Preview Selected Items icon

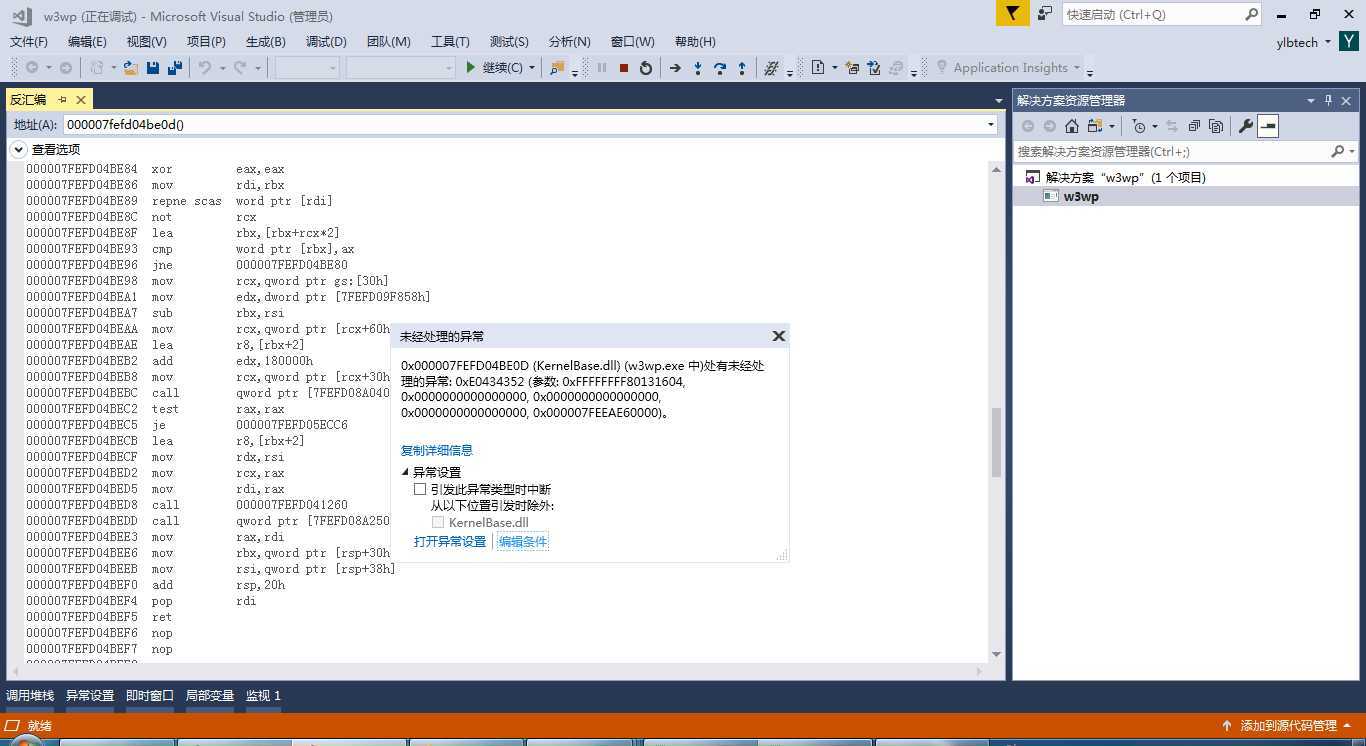click(x=1268, y=126)
